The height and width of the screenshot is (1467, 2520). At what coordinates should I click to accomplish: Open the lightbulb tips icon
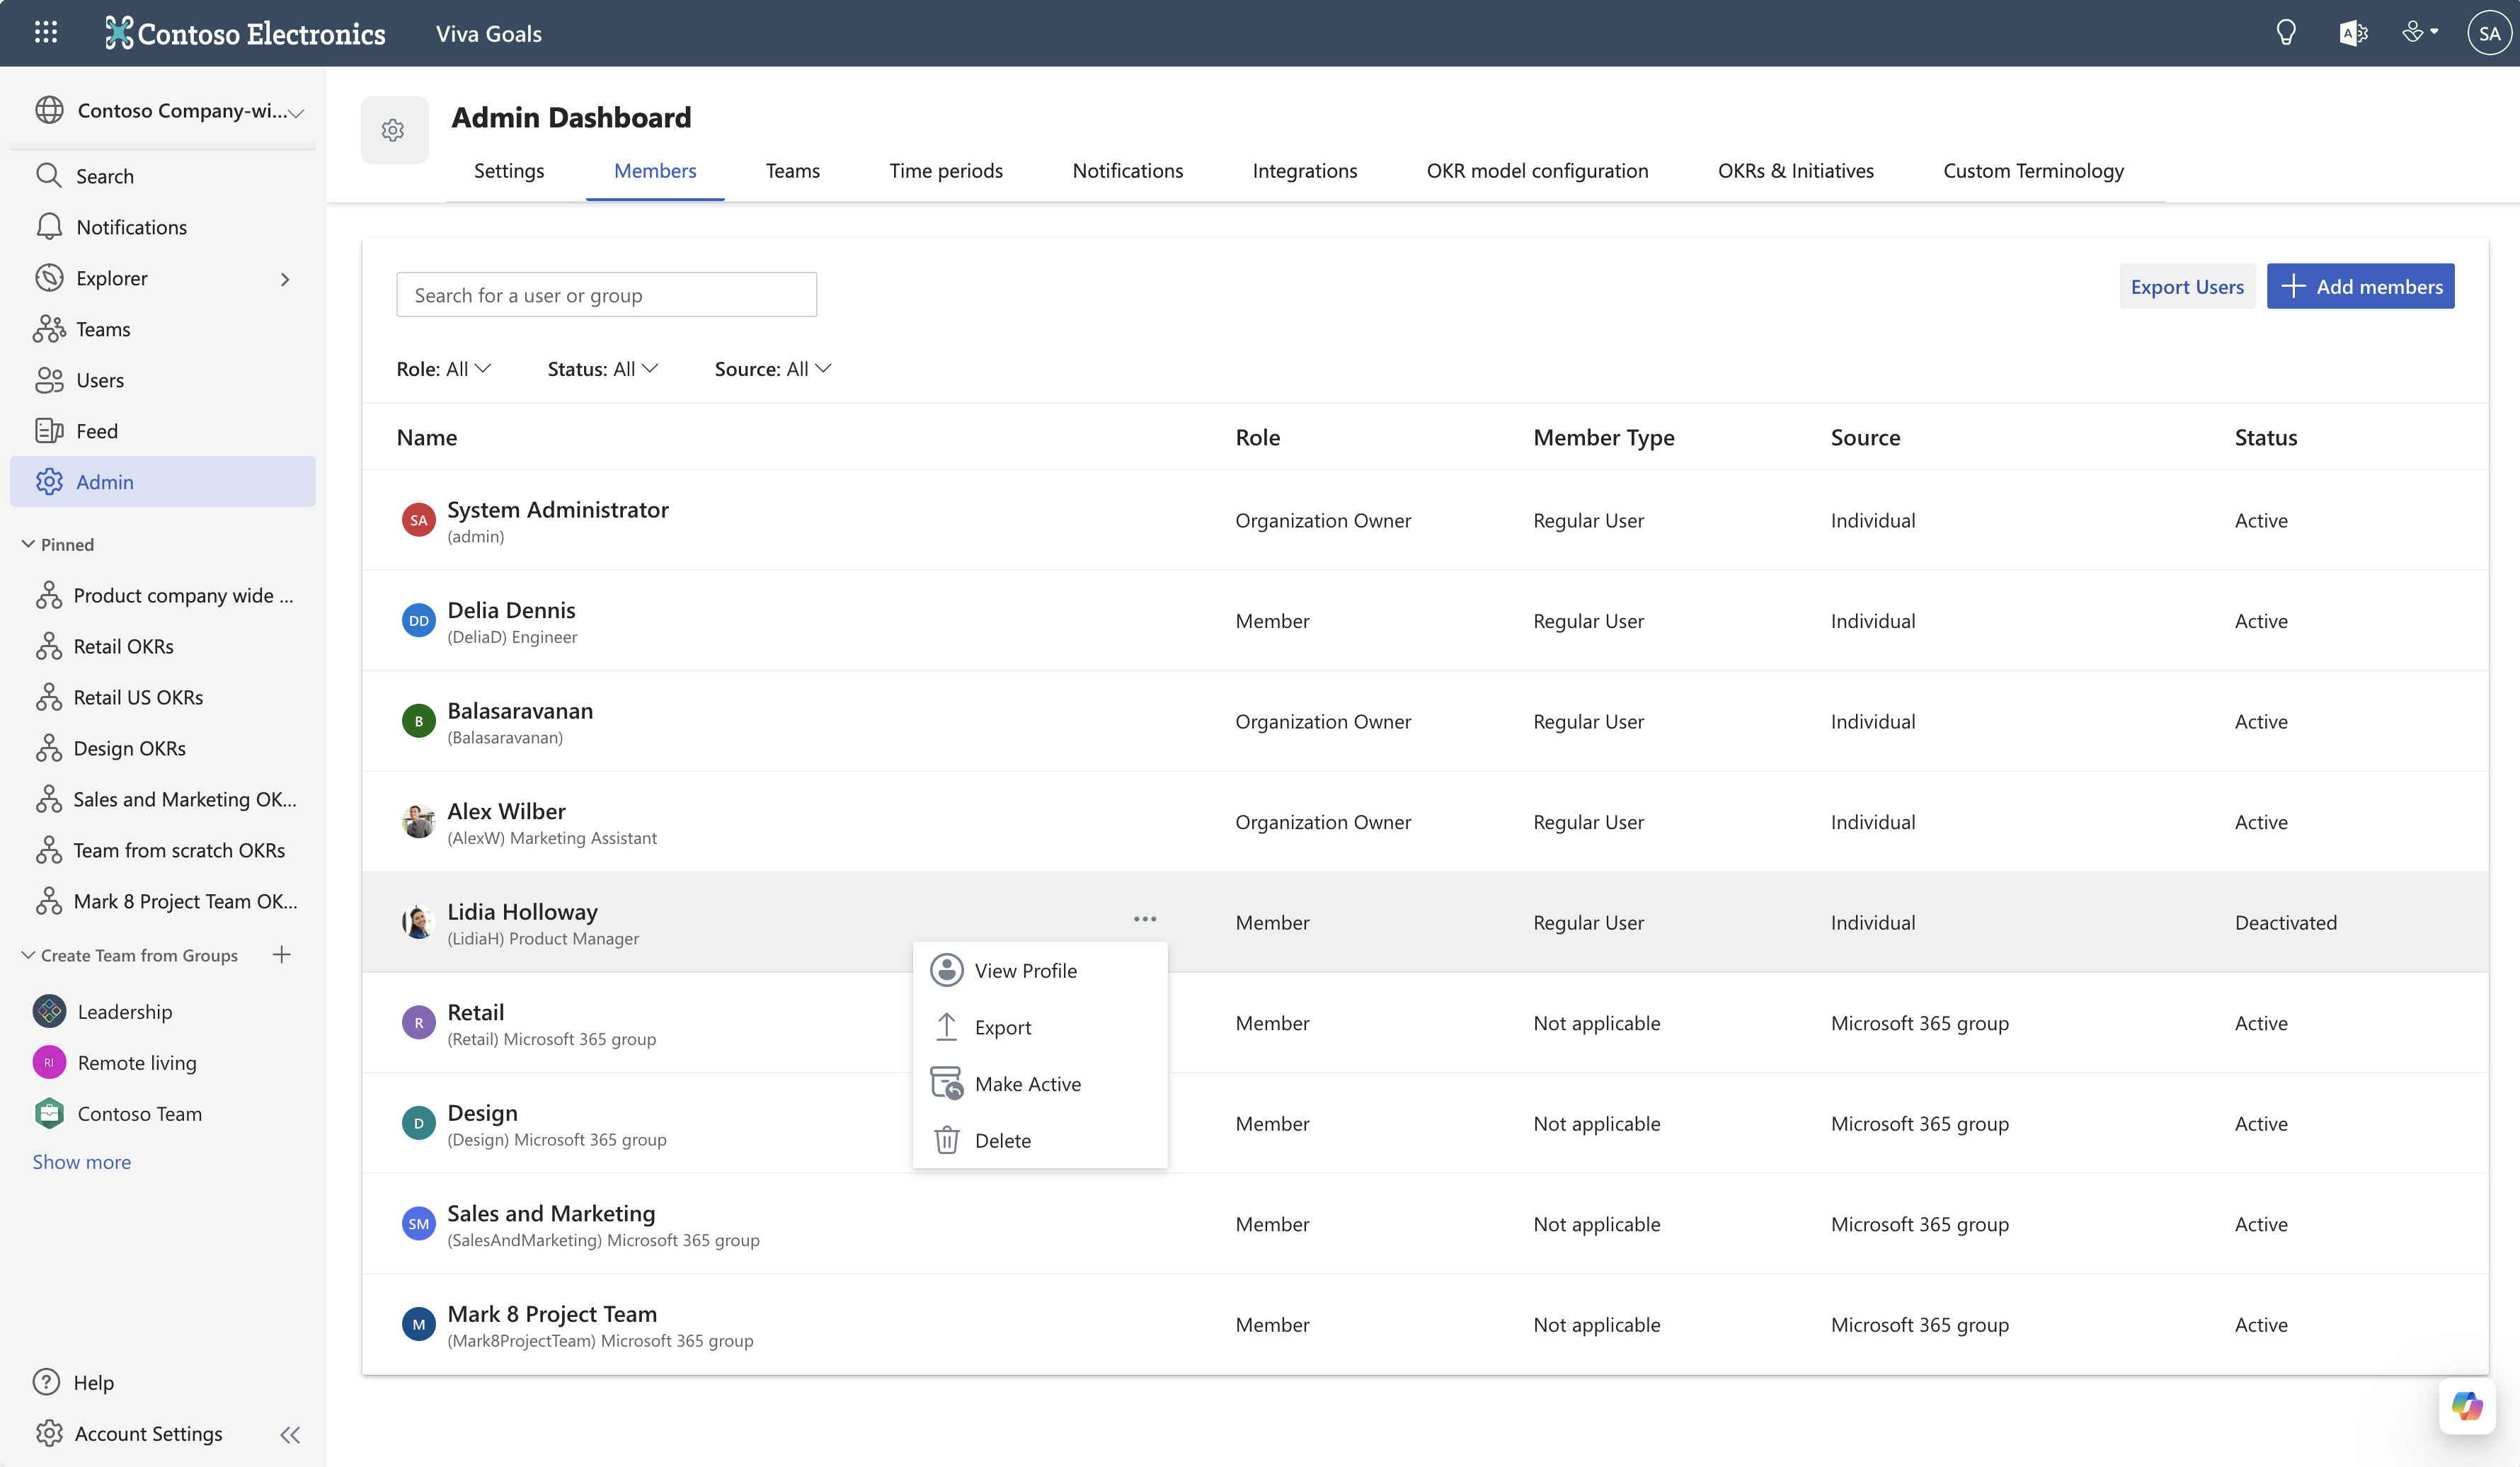[2286, 33]
